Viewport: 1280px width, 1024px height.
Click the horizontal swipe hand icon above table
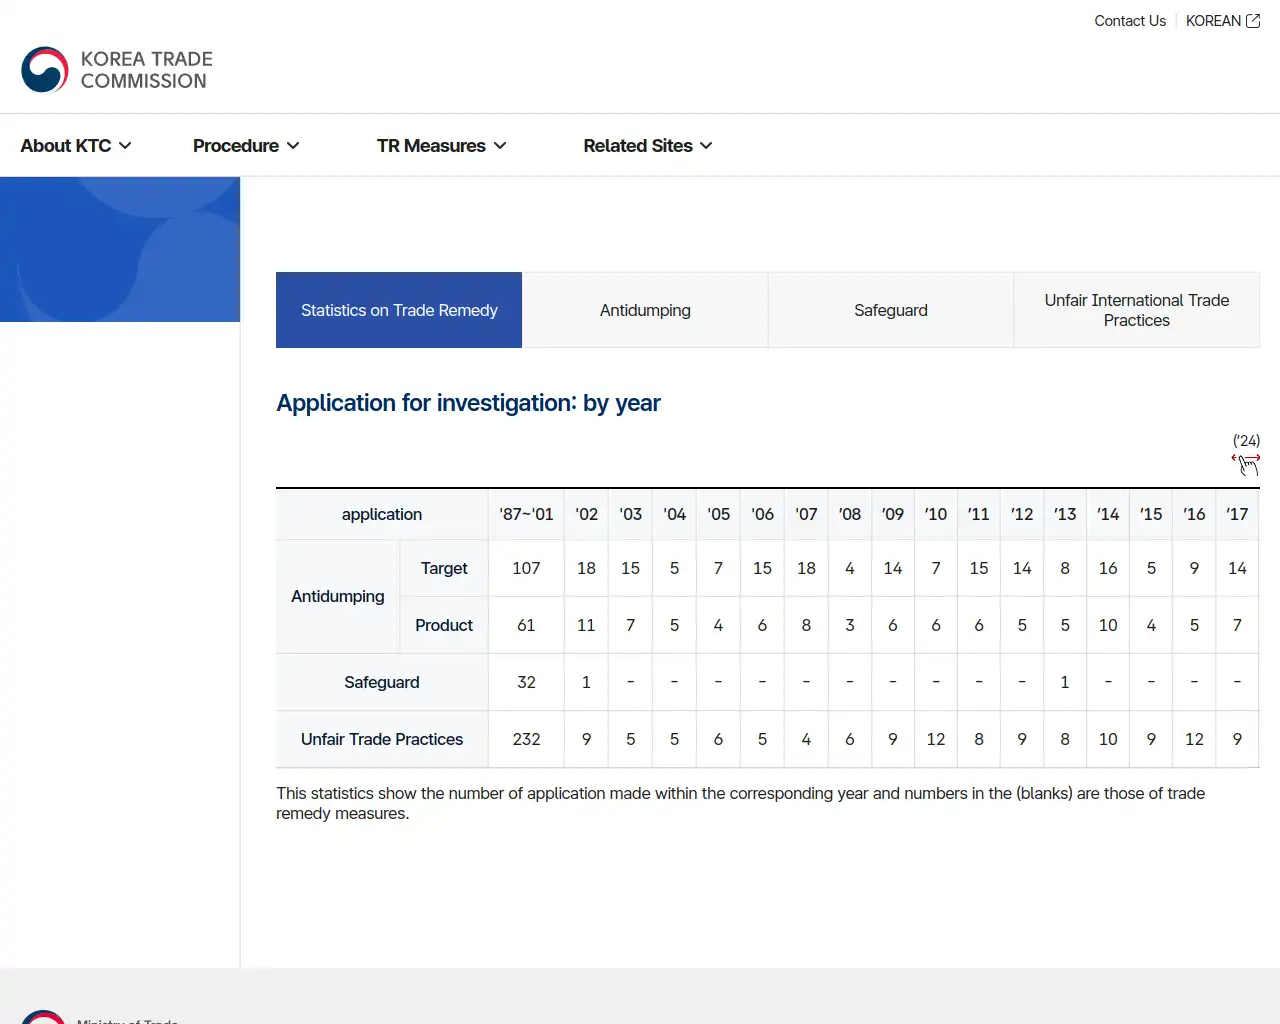[x=1247, y=464]
